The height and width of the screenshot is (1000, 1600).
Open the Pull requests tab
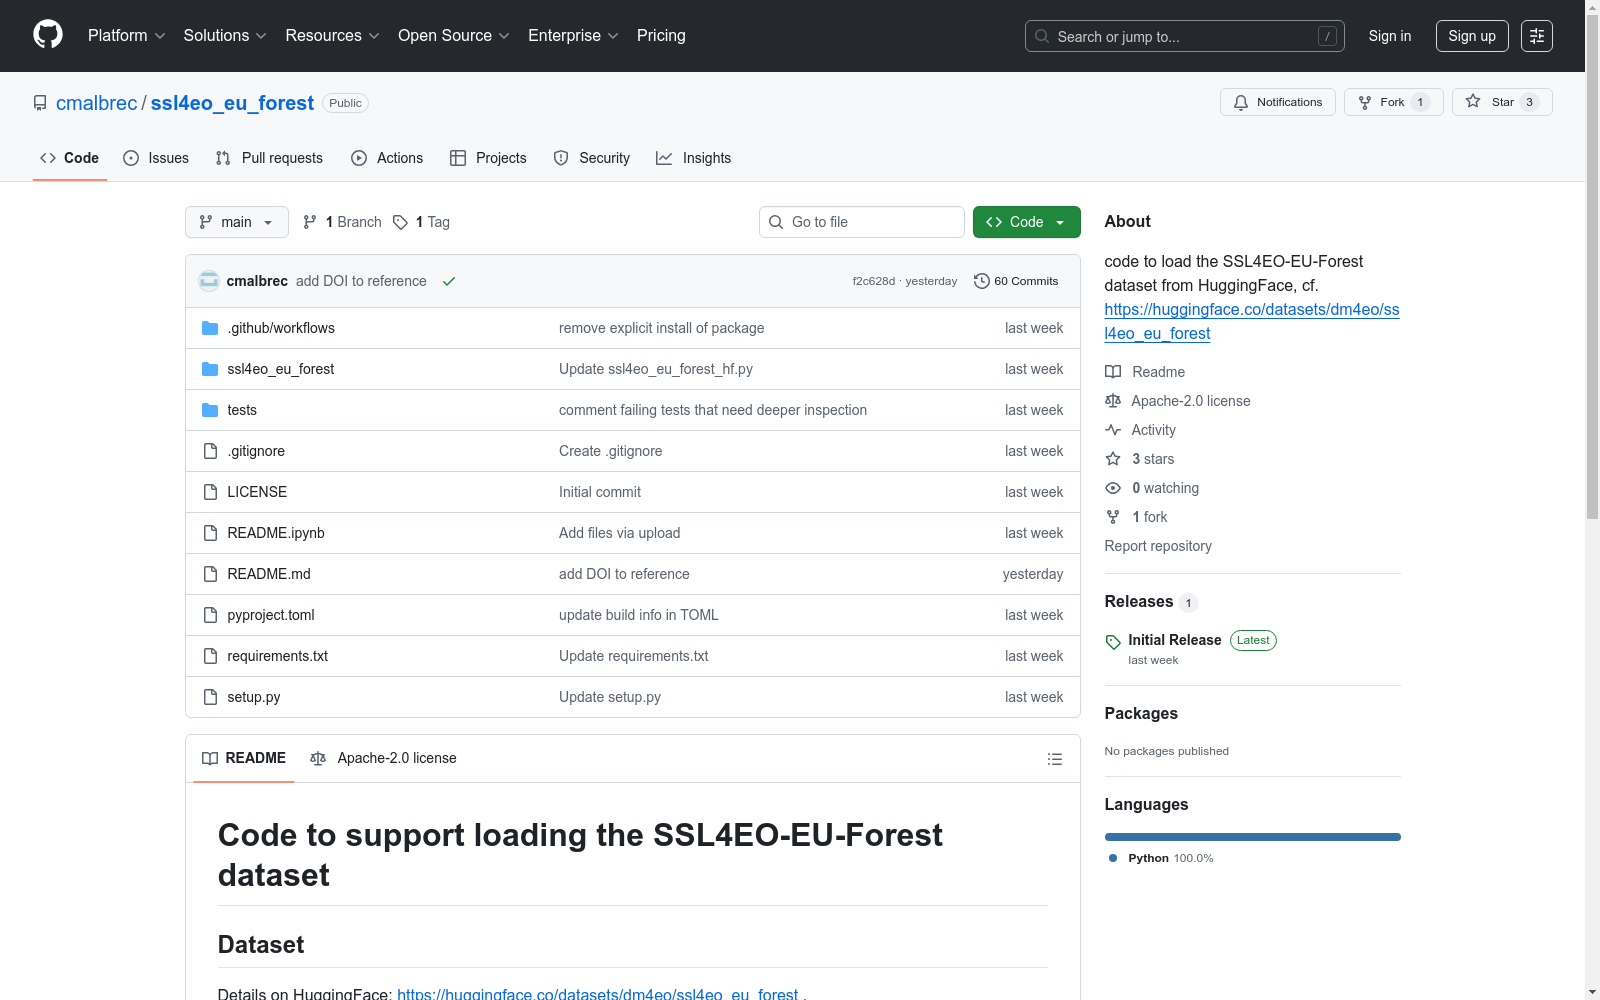click(x=269, y=158)
